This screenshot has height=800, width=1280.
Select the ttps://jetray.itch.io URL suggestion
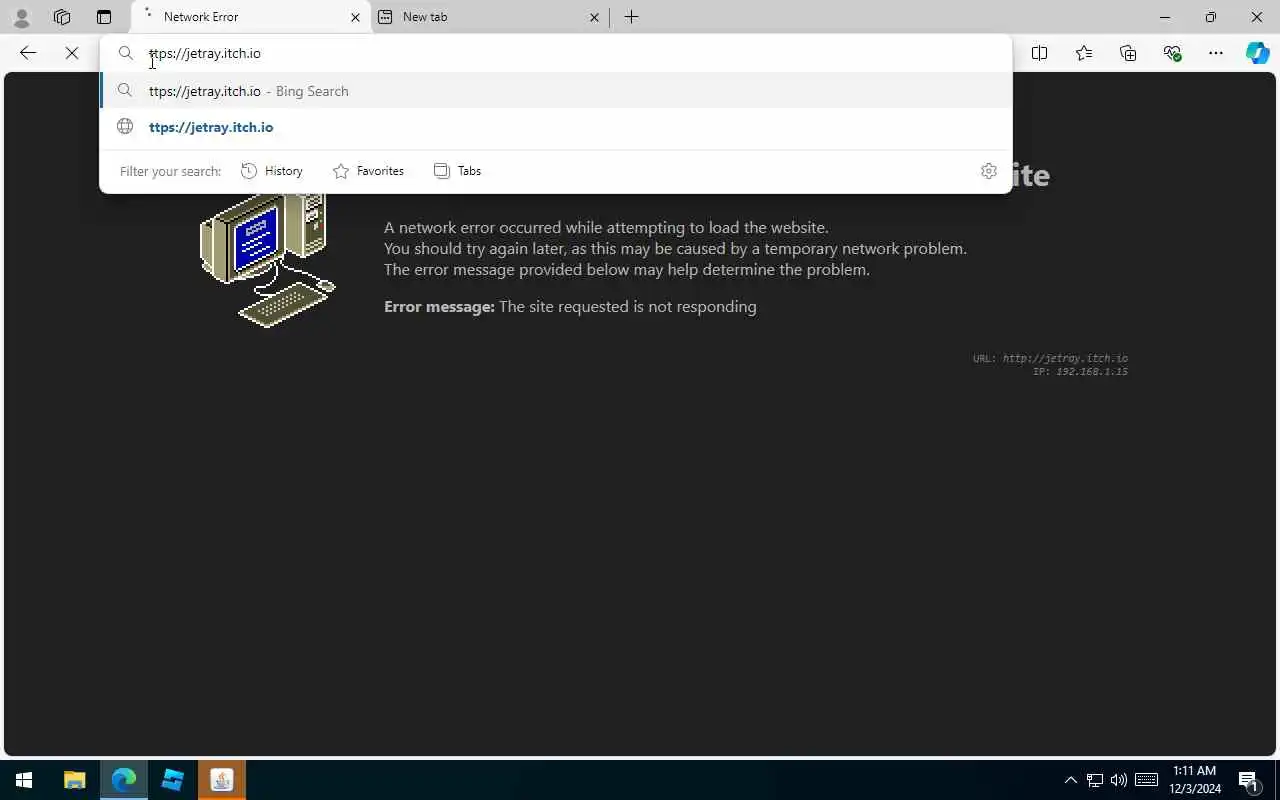click(x=556, y=127)
